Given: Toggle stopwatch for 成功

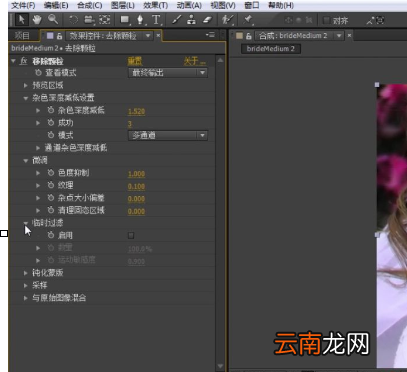Looking at the screenshot, I should pyautogui.click(x=51, y=123).
